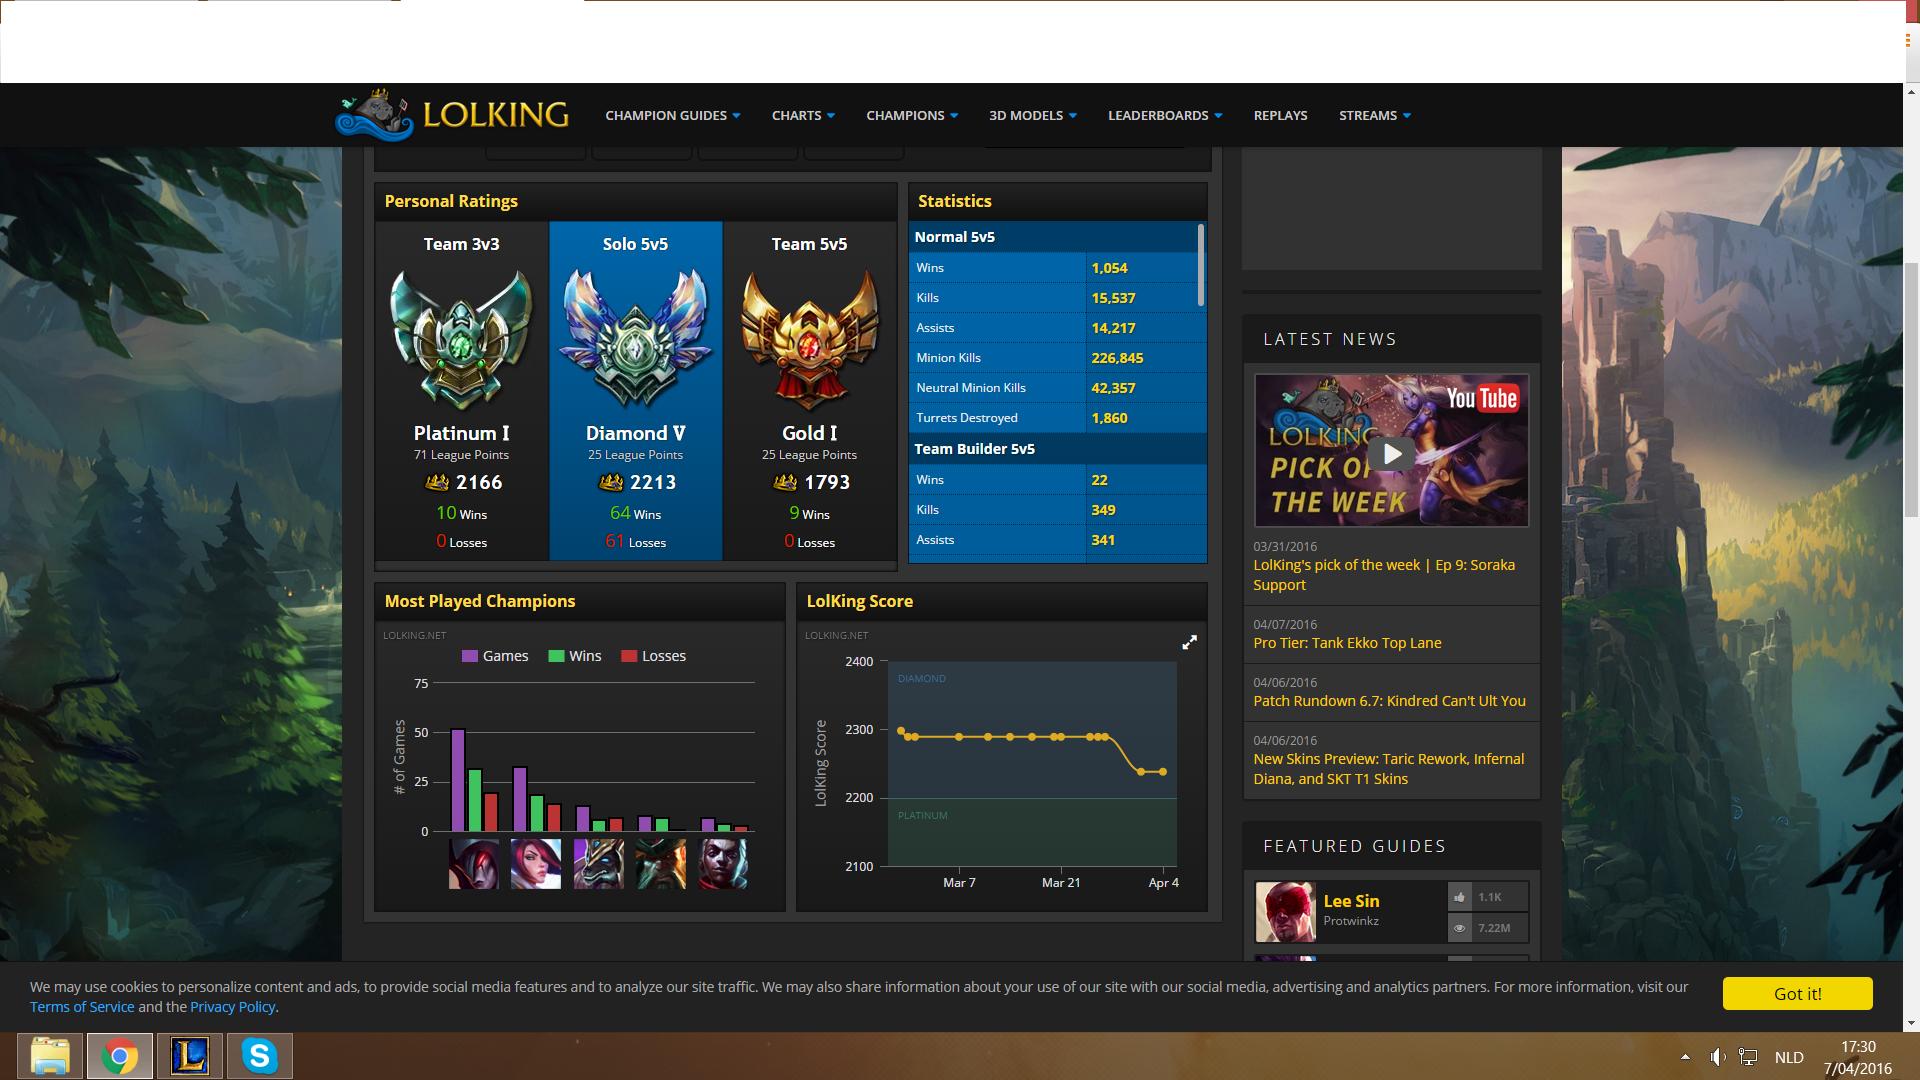Viewport: 1920px width, 1080px height.
Task: Expand the LolKing Score chart fullscreen icon
Action: point(1189,643)
